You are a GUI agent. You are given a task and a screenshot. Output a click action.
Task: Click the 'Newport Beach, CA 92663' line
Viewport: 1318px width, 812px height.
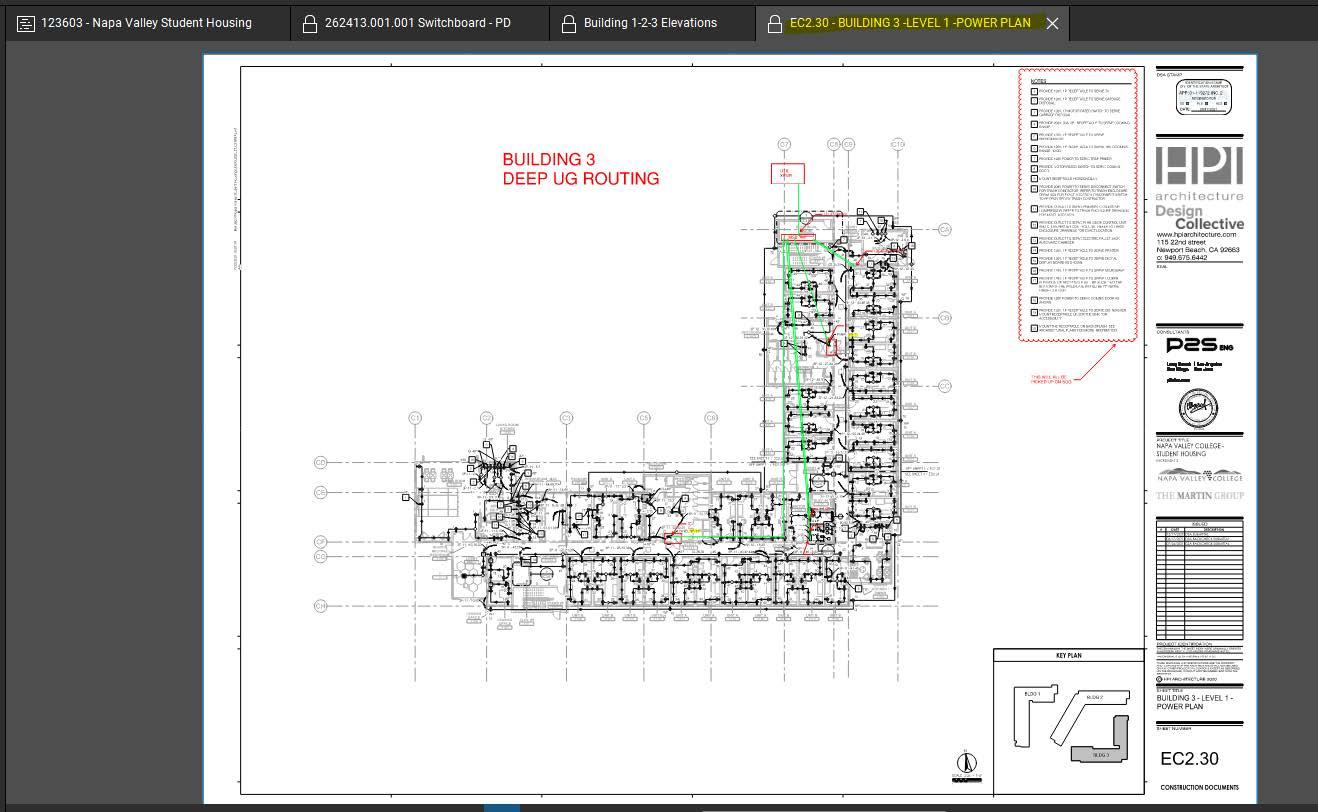[1198, 250]
